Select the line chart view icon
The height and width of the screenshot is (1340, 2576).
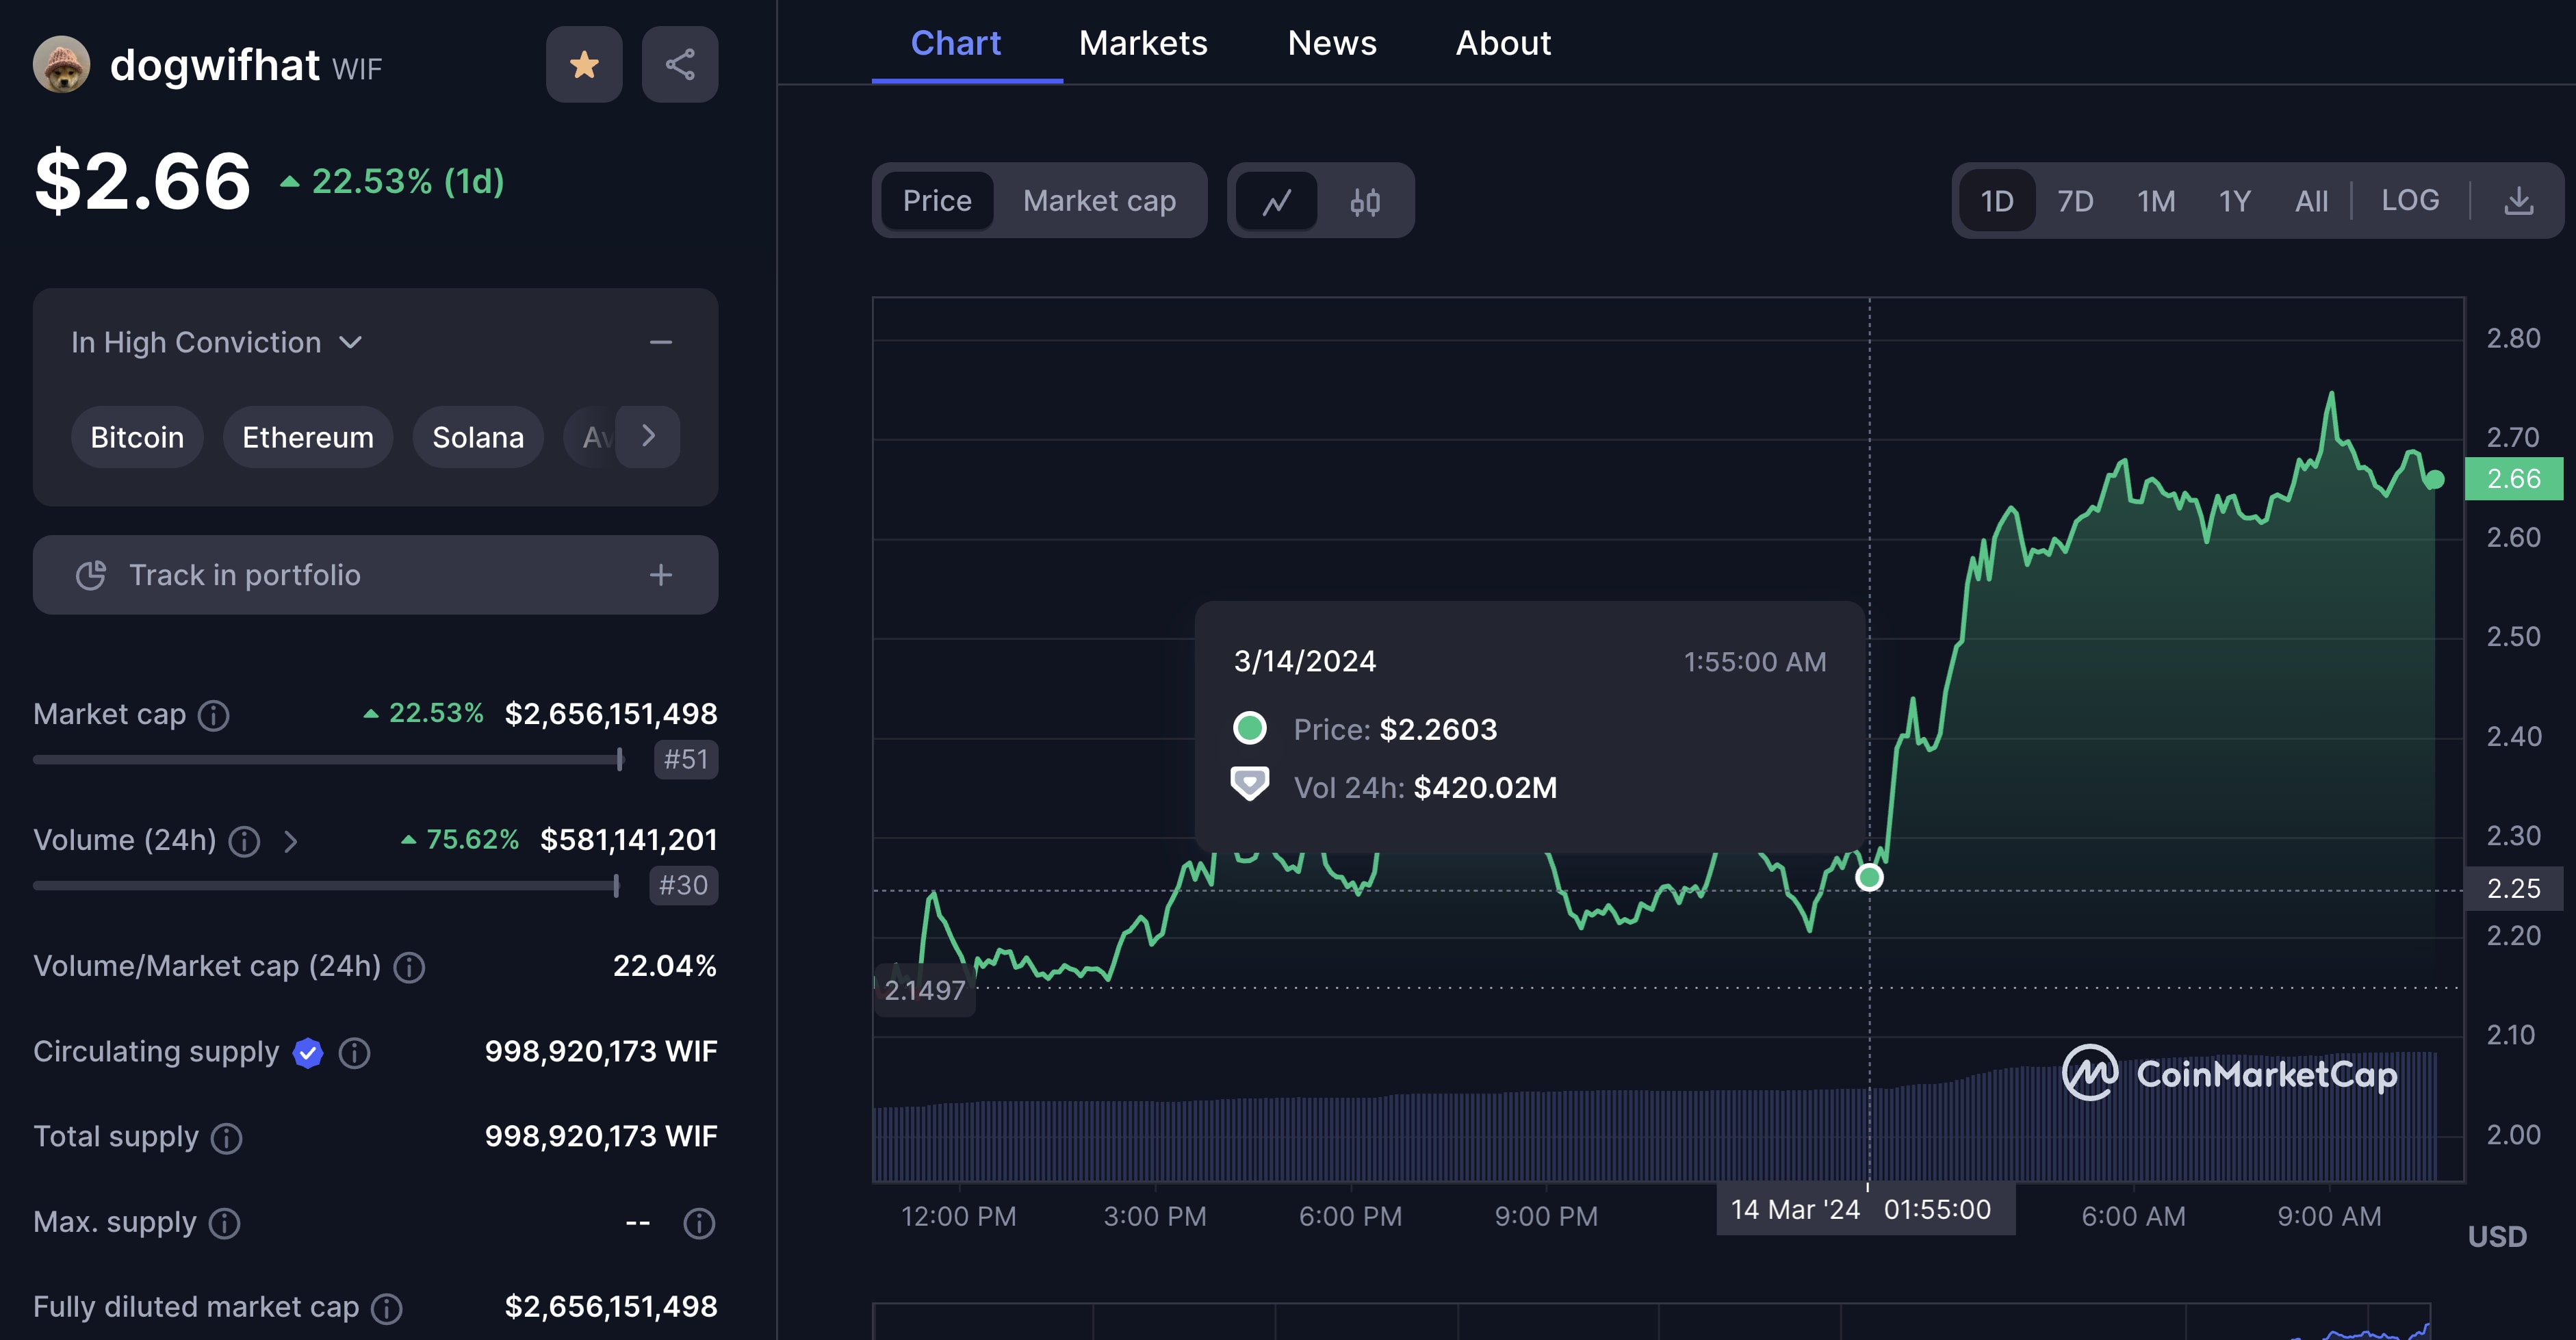coord(1277,202)
